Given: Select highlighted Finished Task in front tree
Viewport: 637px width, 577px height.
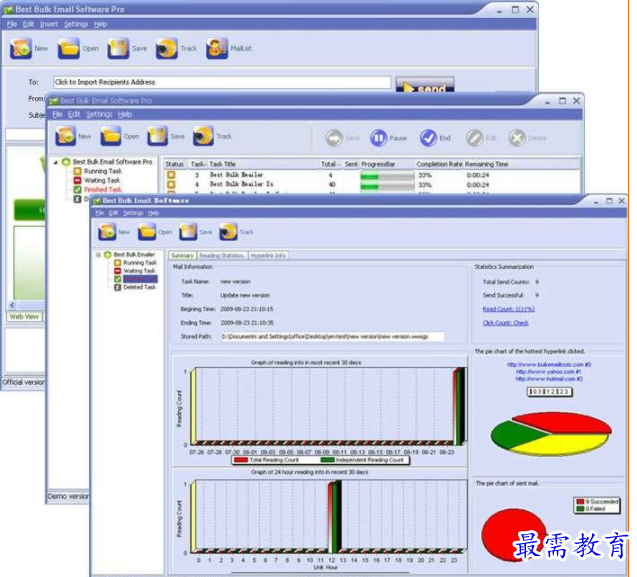Looking at the screenshot, I should 140,279.
